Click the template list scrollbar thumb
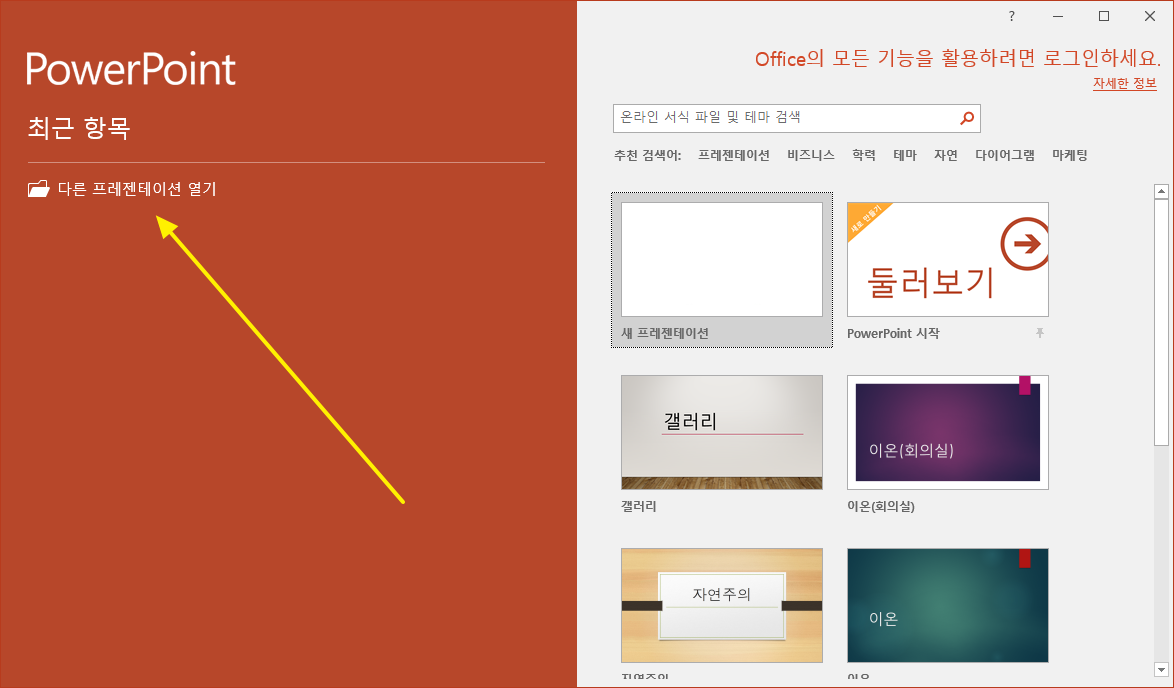Image resolution: width=1174 pixels, height=688 pixels. pyautogui.click(x=1161, y=323)
